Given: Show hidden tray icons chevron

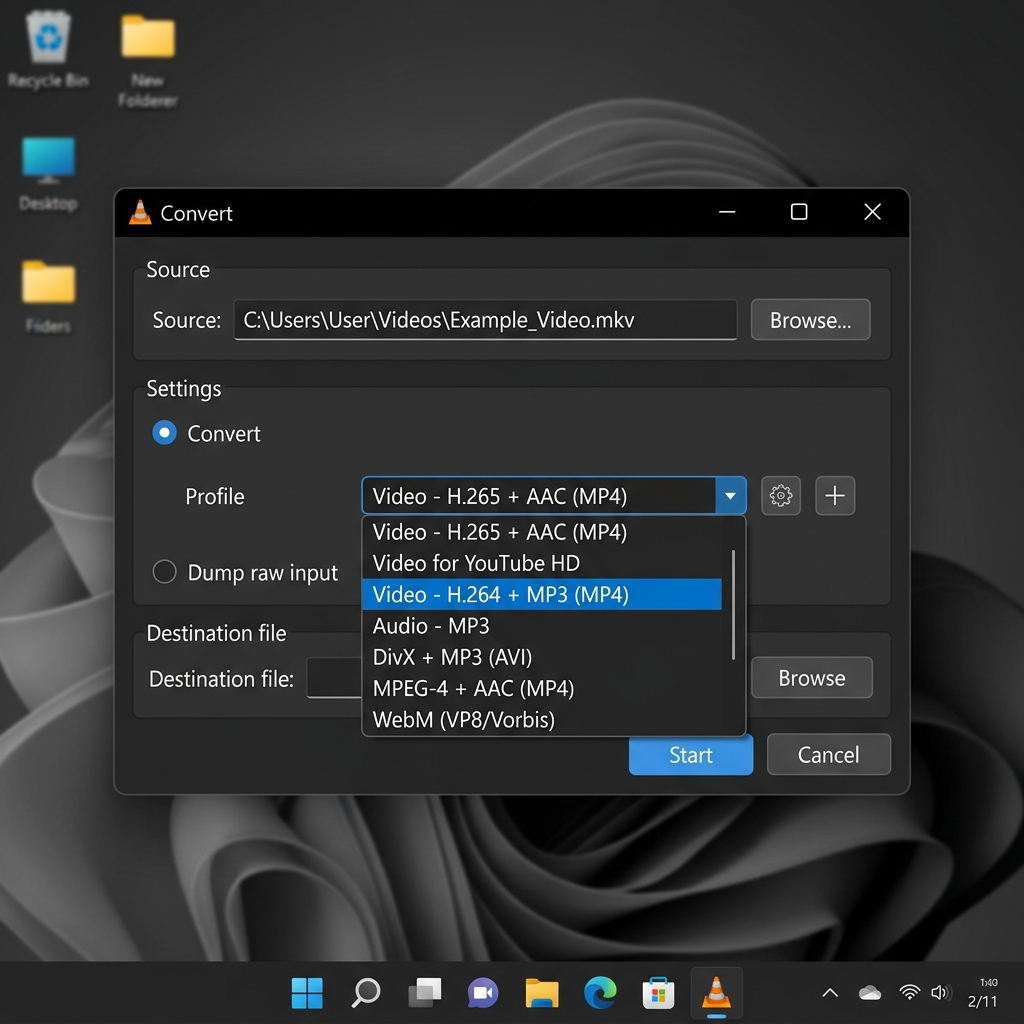Looking at the screenshot, I should click(x=829, y=993).
